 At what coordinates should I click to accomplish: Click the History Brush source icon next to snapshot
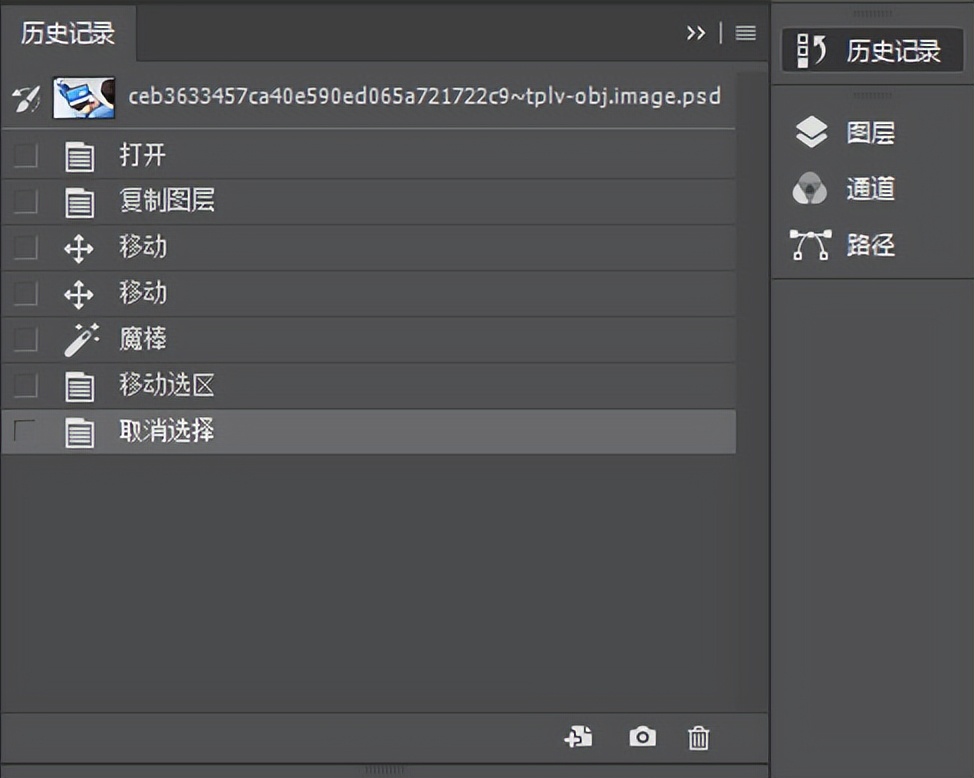(x=24, y=97)
